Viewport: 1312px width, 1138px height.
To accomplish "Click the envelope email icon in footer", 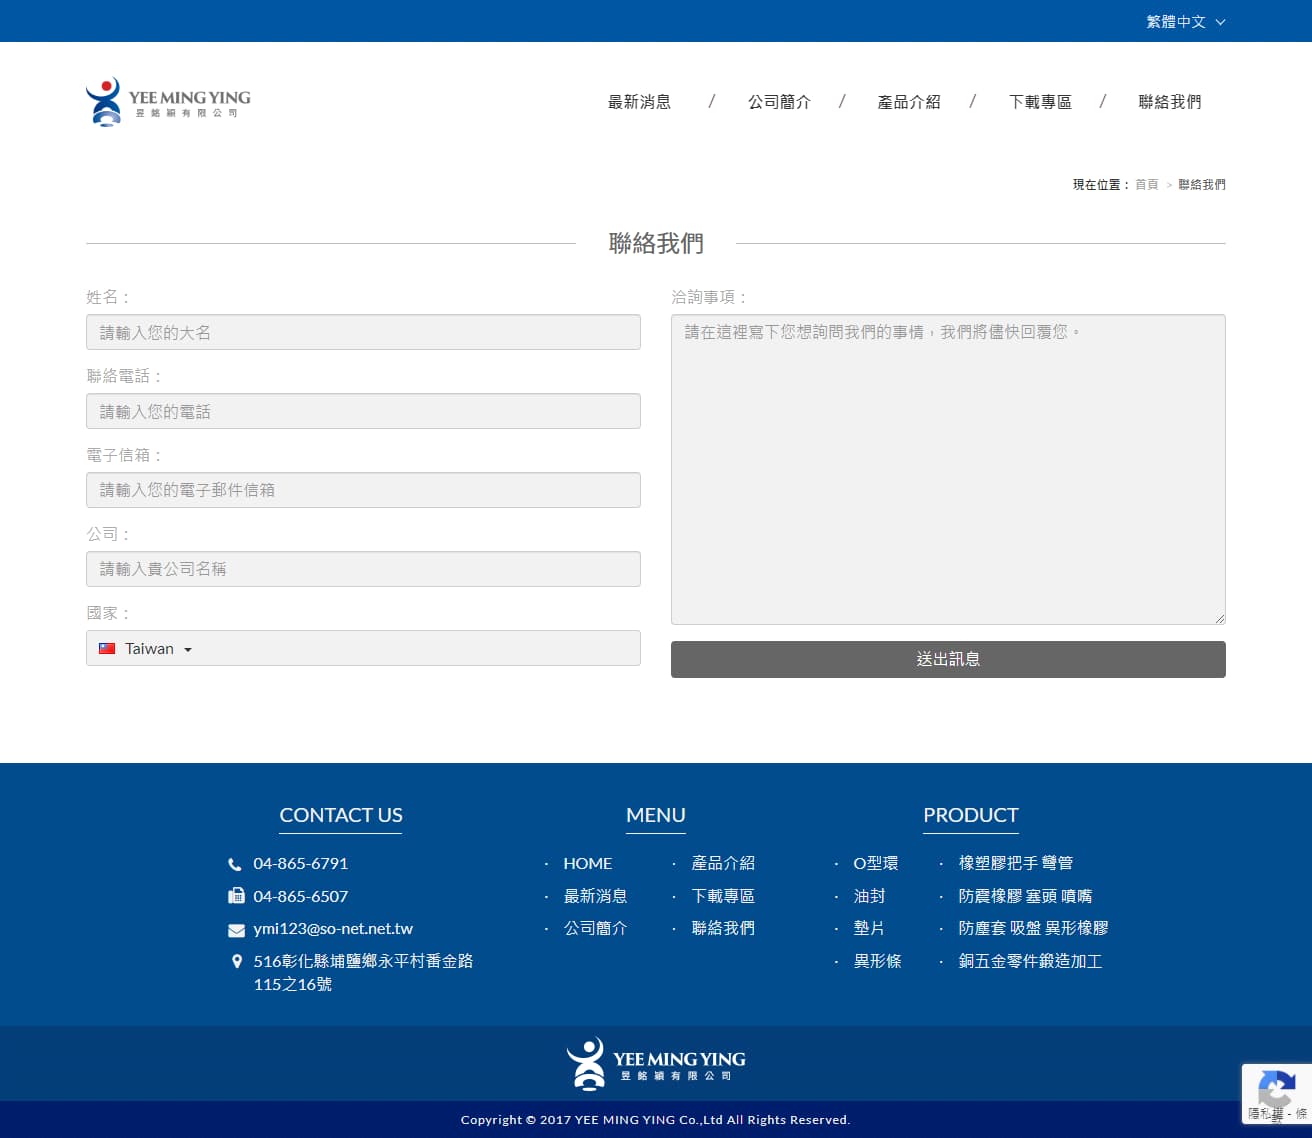I will click(236, 930).
